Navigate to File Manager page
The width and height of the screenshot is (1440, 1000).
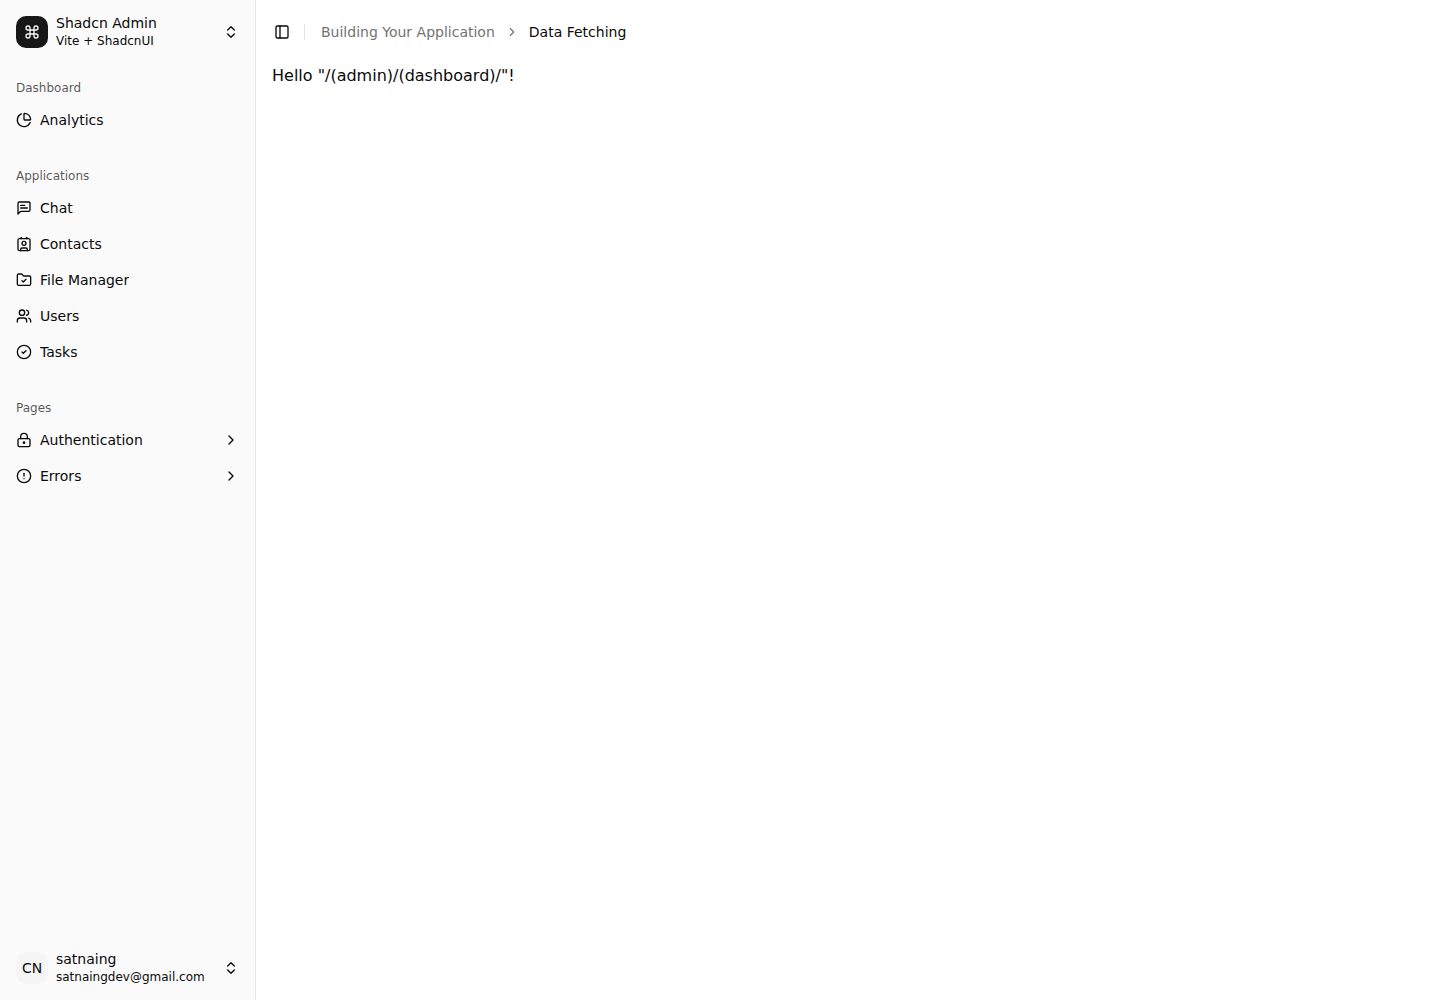coord(128,280)
